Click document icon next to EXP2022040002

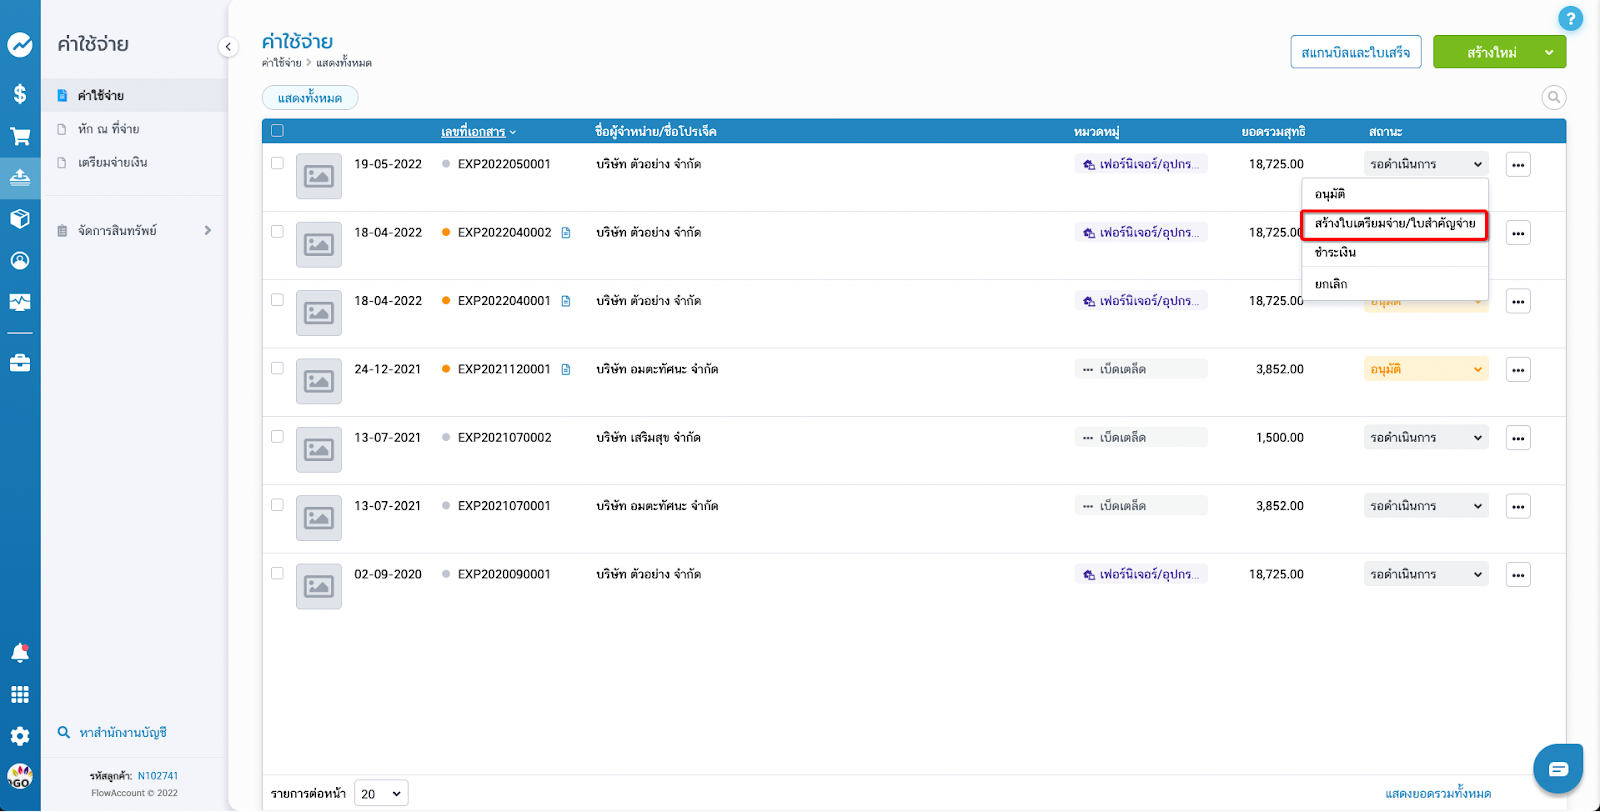(566, 233)
